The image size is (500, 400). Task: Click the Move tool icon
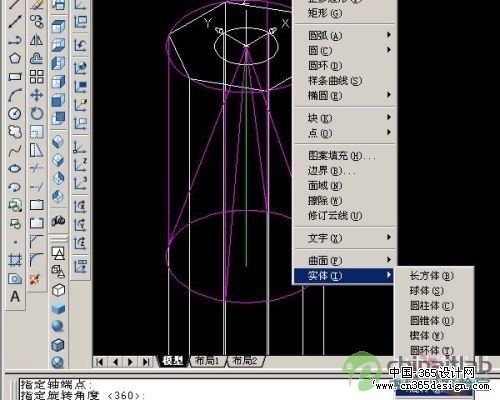[36, 95]
